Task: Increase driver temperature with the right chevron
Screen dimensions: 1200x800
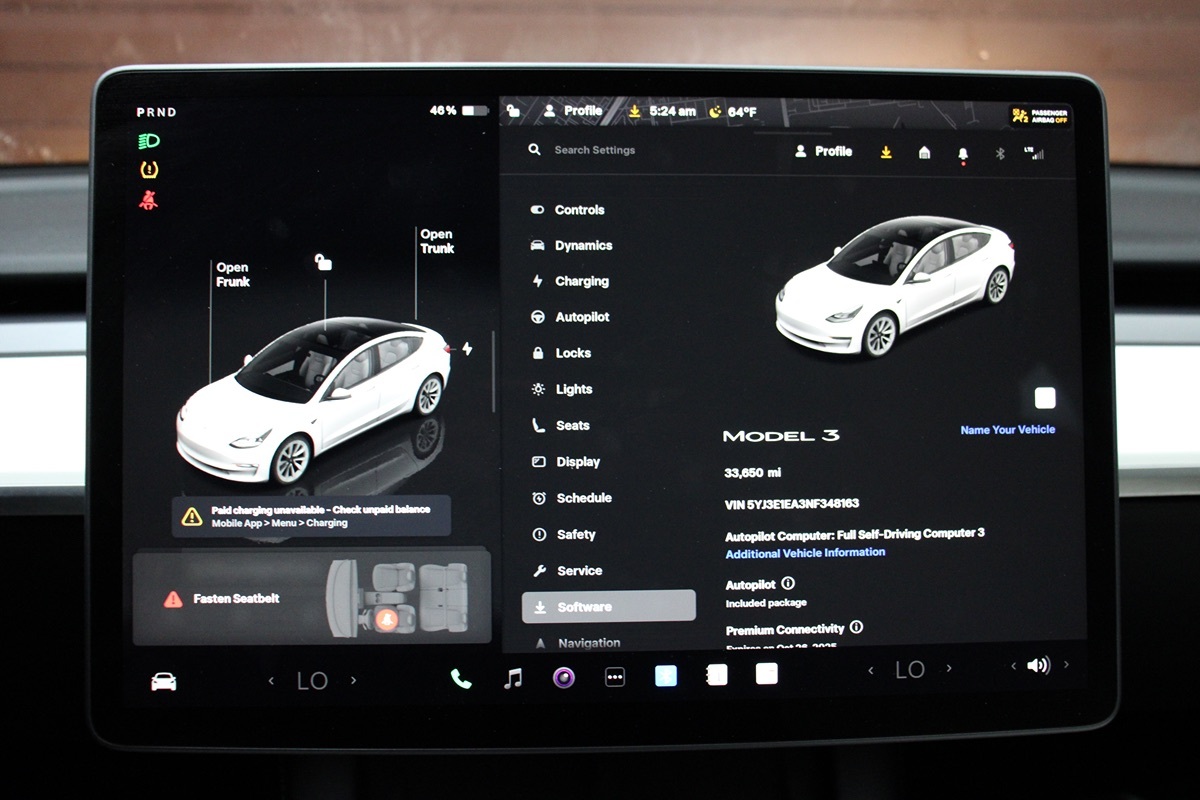Action: [355, 680]
